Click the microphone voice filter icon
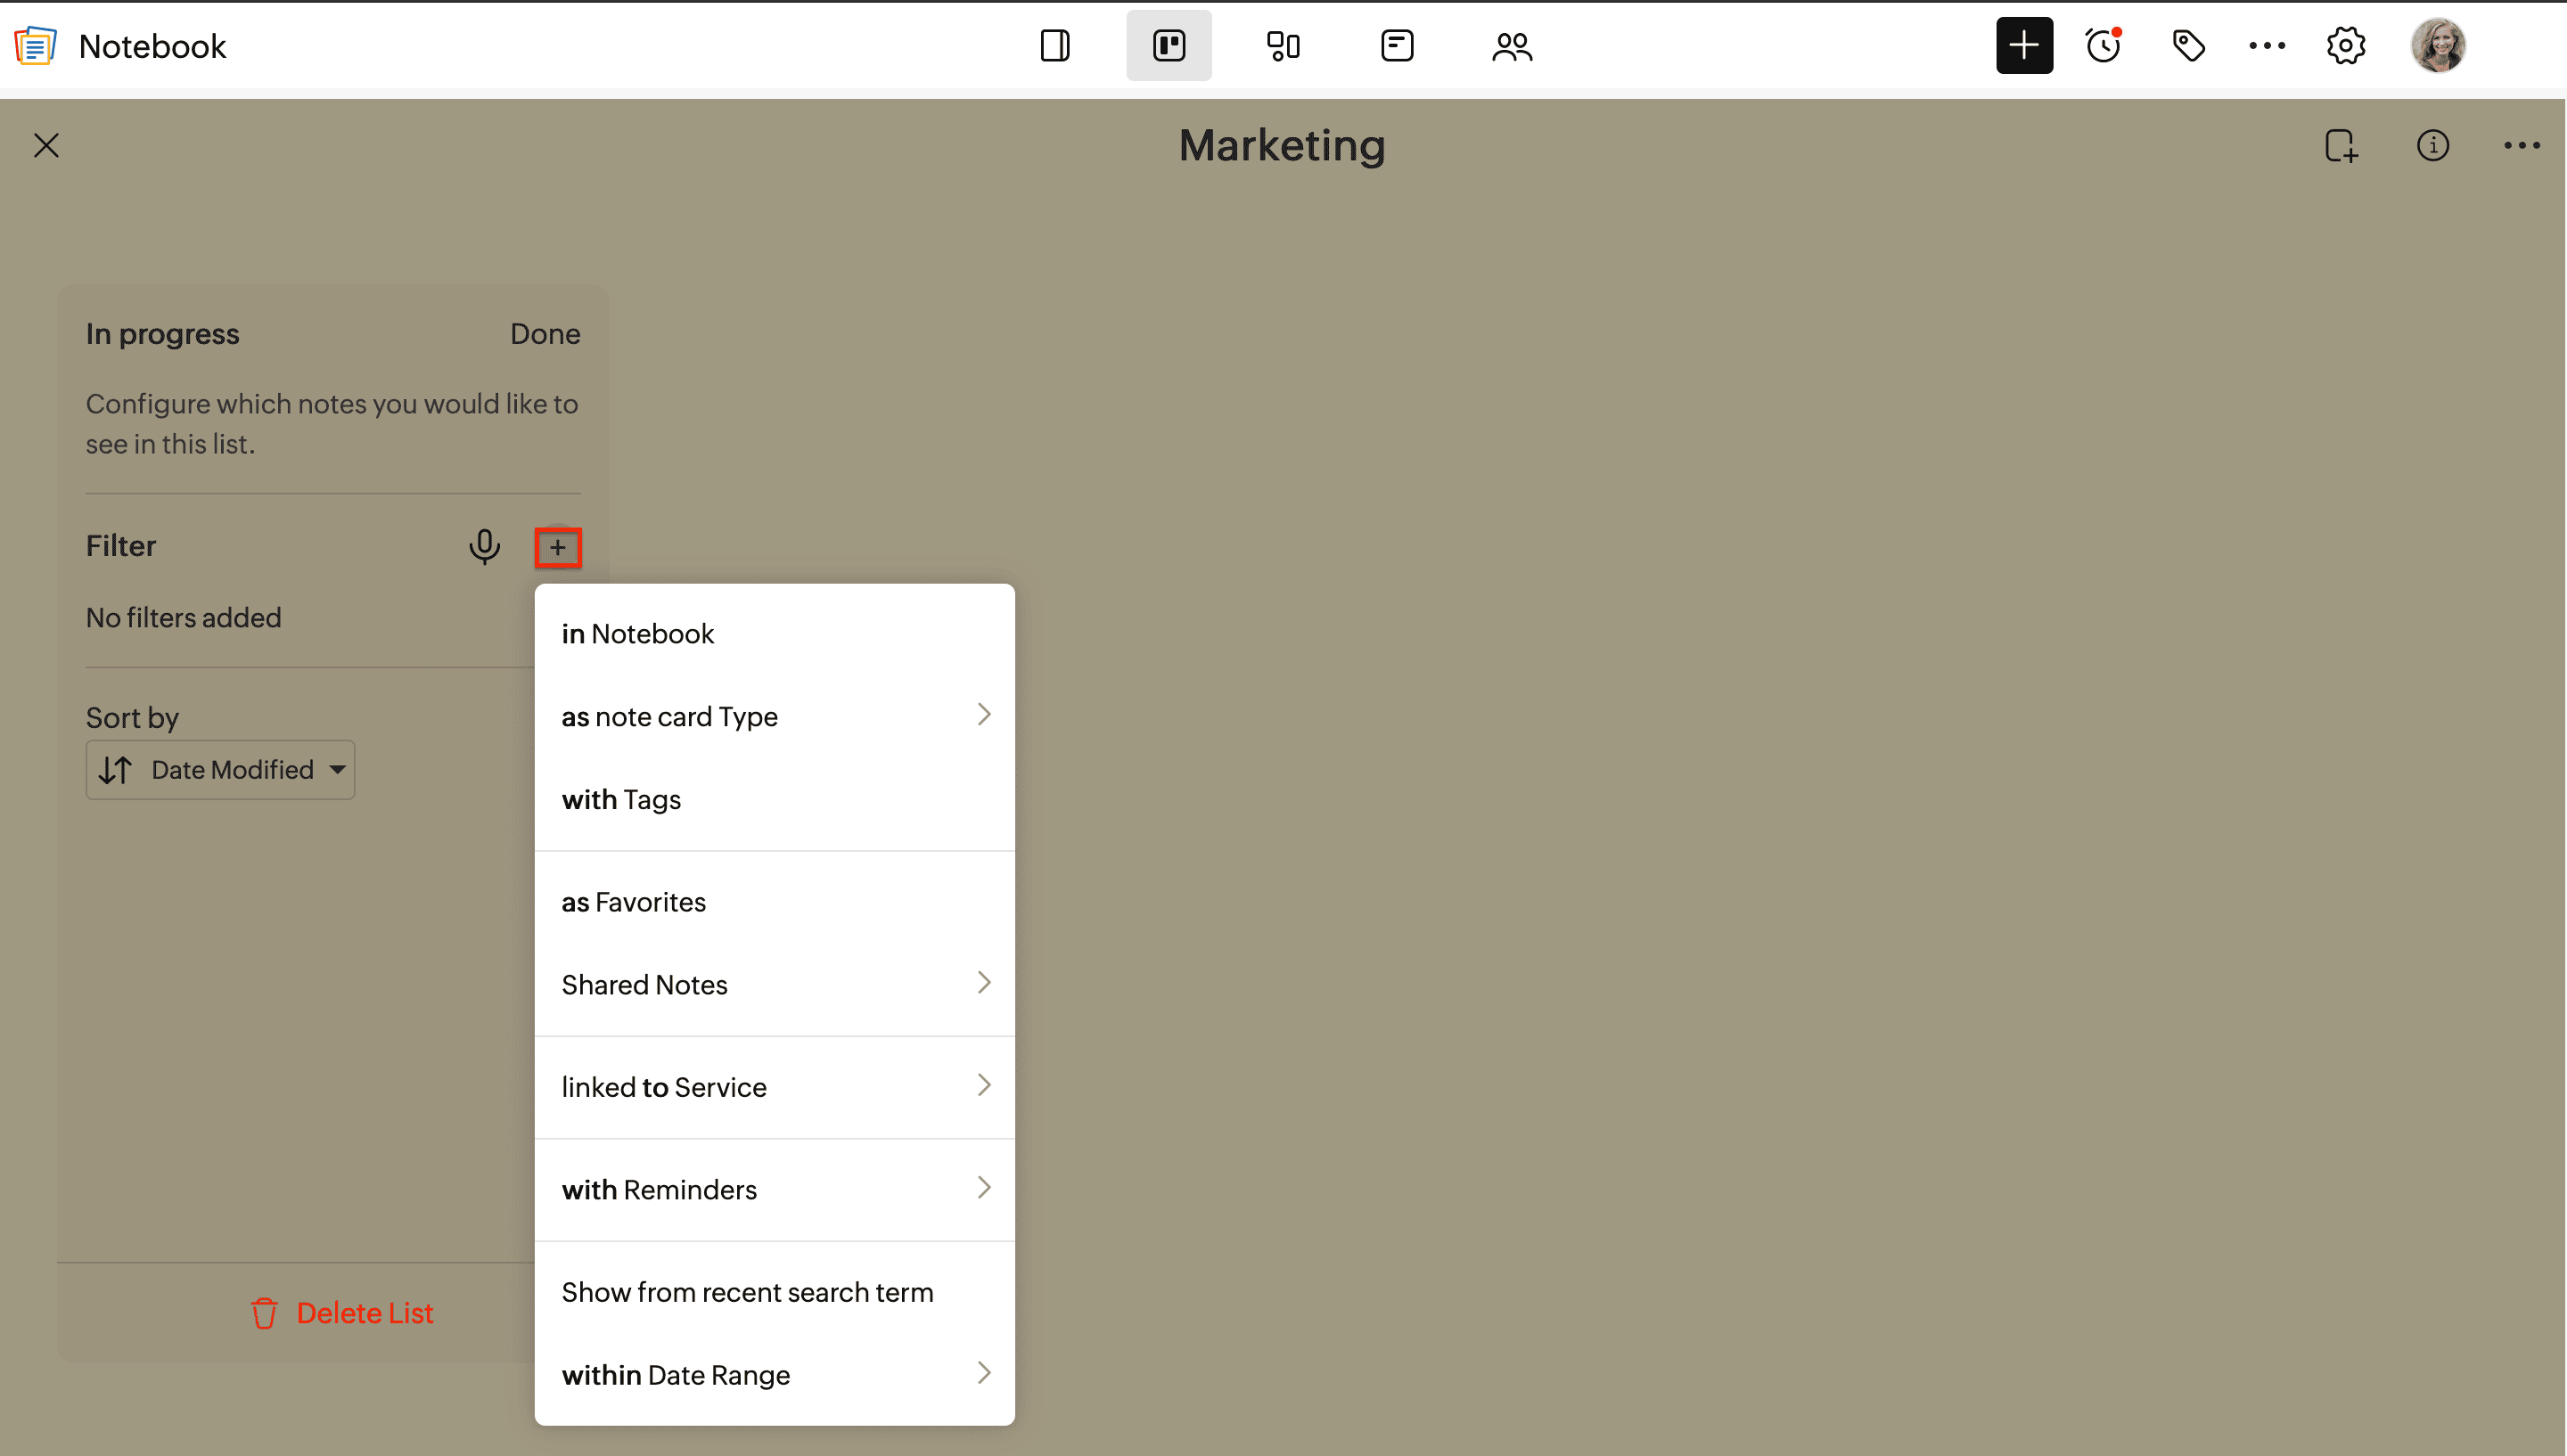 coord(484,546)
